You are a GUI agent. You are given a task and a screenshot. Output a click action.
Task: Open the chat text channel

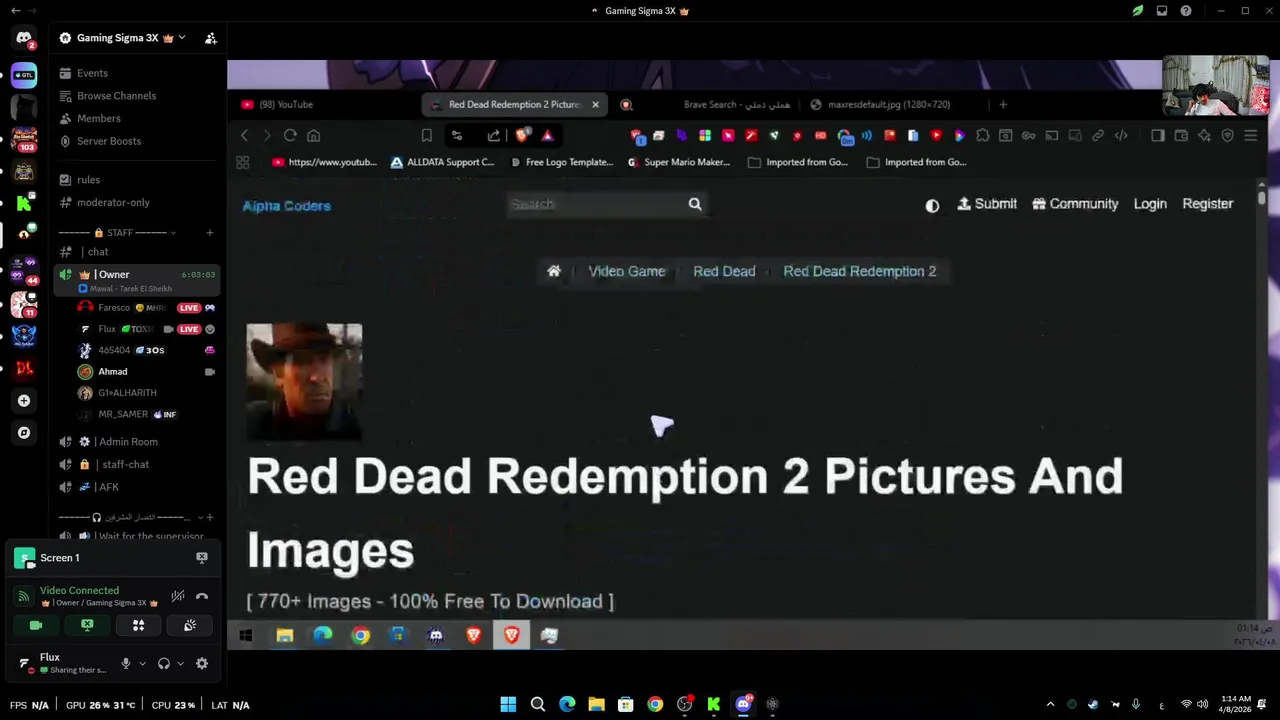pyautogui.click(x=137, y=252)
